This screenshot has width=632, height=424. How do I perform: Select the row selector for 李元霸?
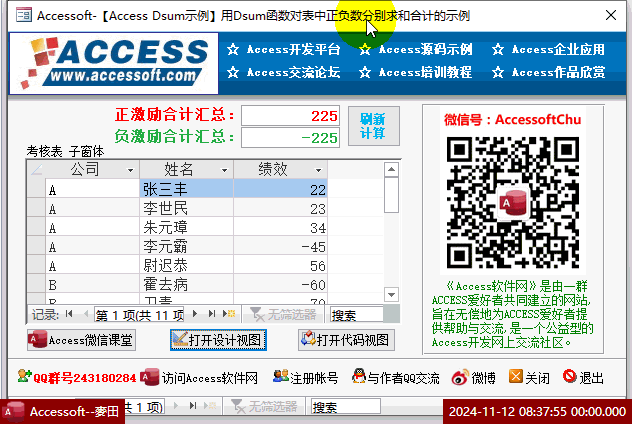[36, 246]
